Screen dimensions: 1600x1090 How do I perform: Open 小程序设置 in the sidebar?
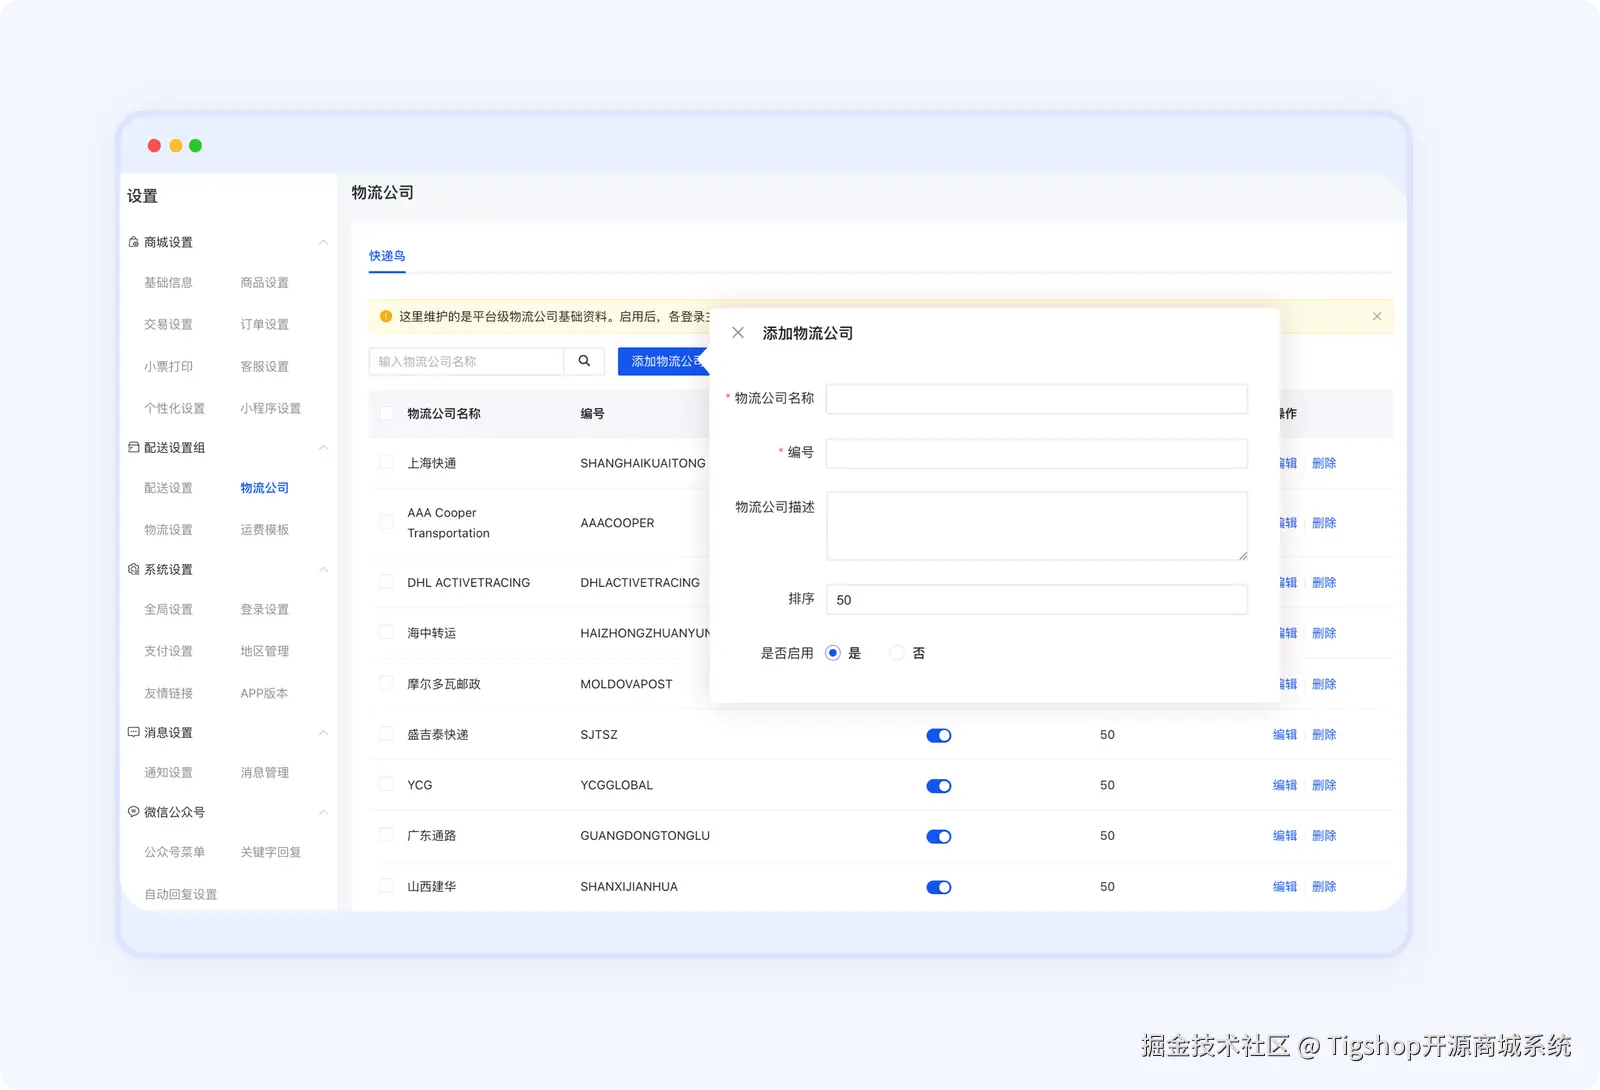[x=270, y=409]
